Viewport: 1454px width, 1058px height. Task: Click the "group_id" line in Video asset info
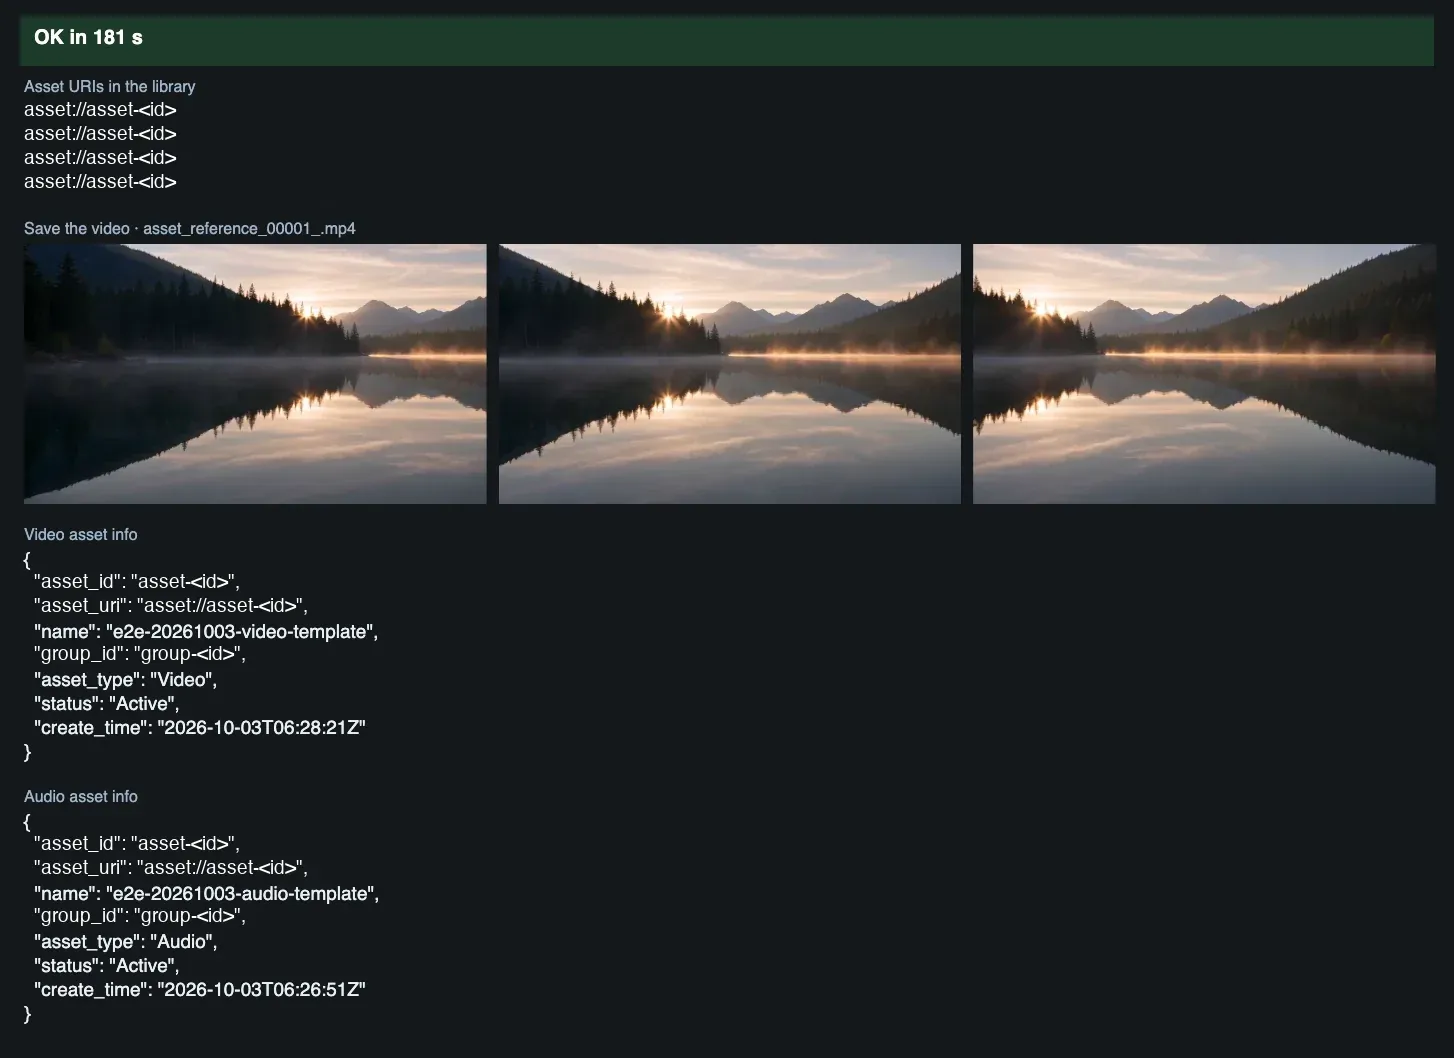[139, 654]
